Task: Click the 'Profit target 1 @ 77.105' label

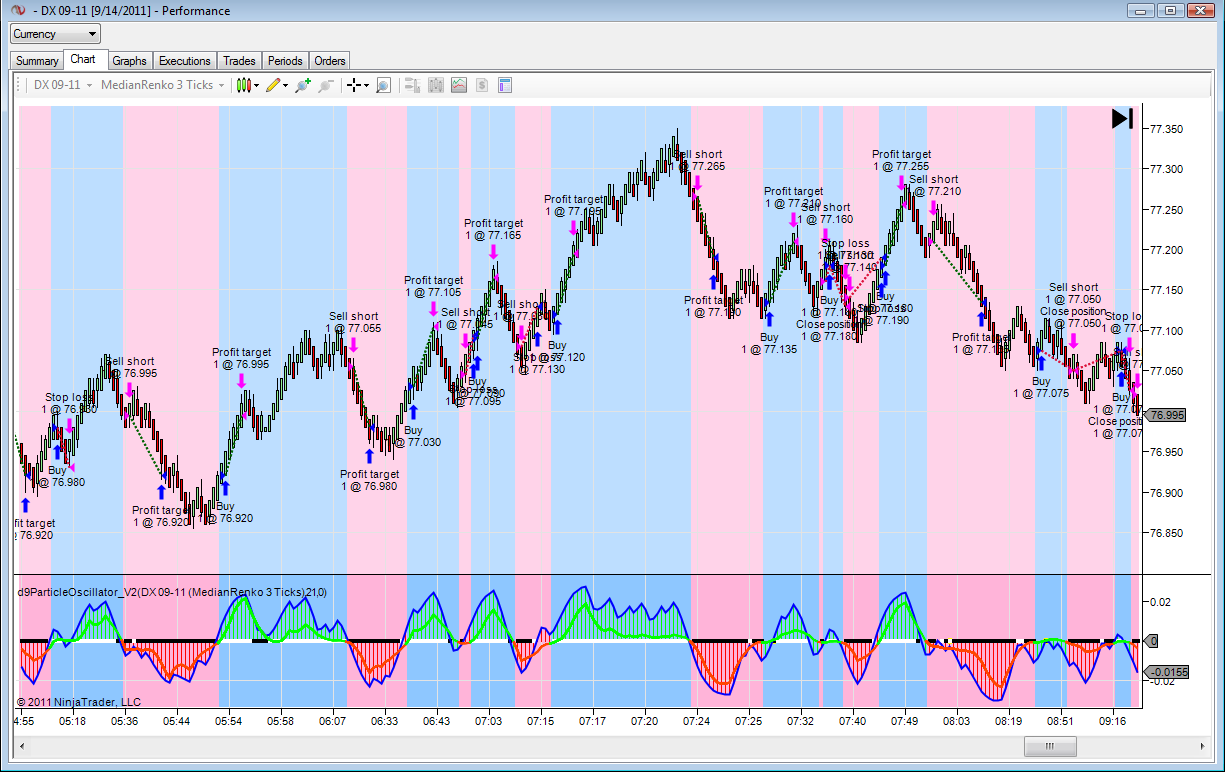Action: (433, 286)
